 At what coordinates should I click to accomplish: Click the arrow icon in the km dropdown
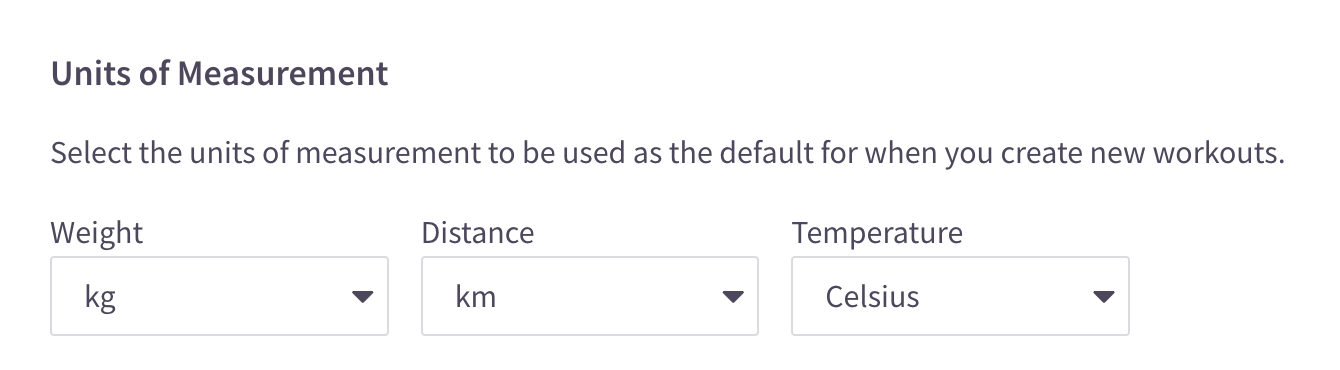pyautogui.click(x=733, y=297)
